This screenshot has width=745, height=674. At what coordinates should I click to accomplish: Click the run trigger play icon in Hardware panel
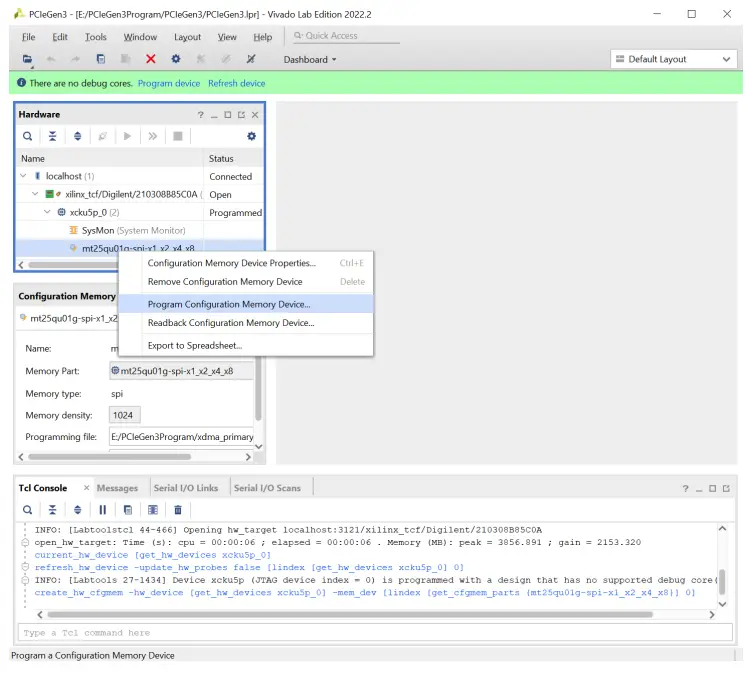[x=127, y=136]
